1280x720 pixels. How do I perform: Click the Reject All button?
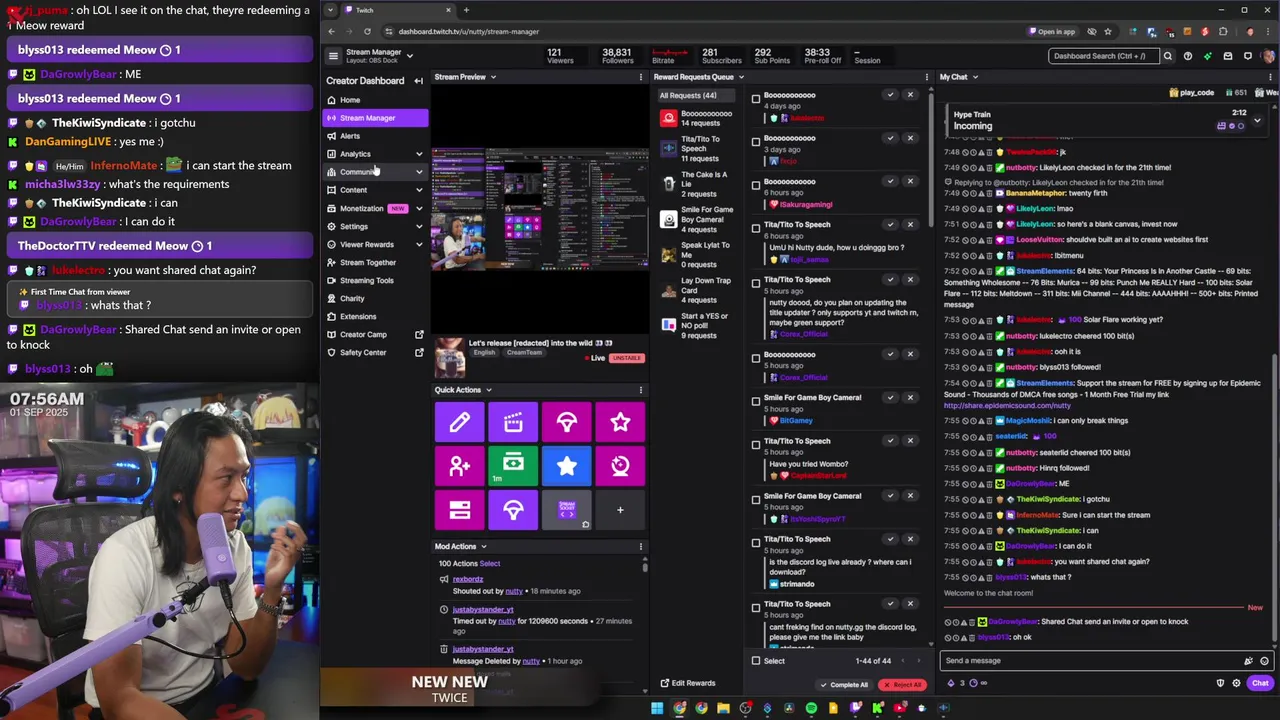click(x=902, y=685)
